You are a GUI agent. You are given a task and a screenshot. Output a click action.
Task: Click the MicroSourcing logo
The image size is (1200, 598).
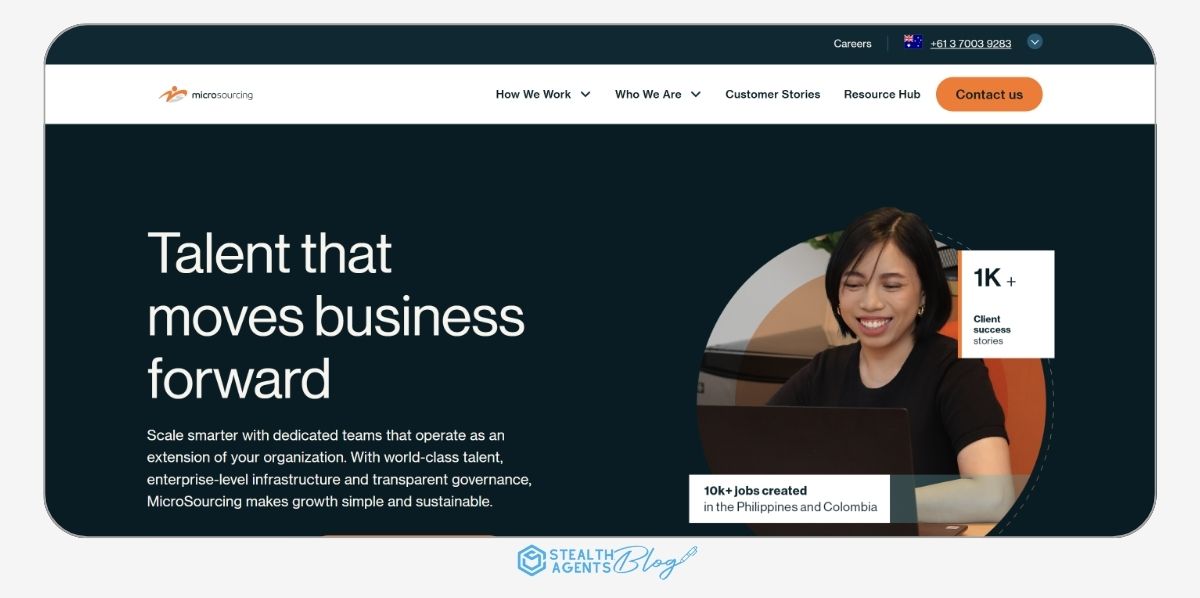tap(206, 95)
